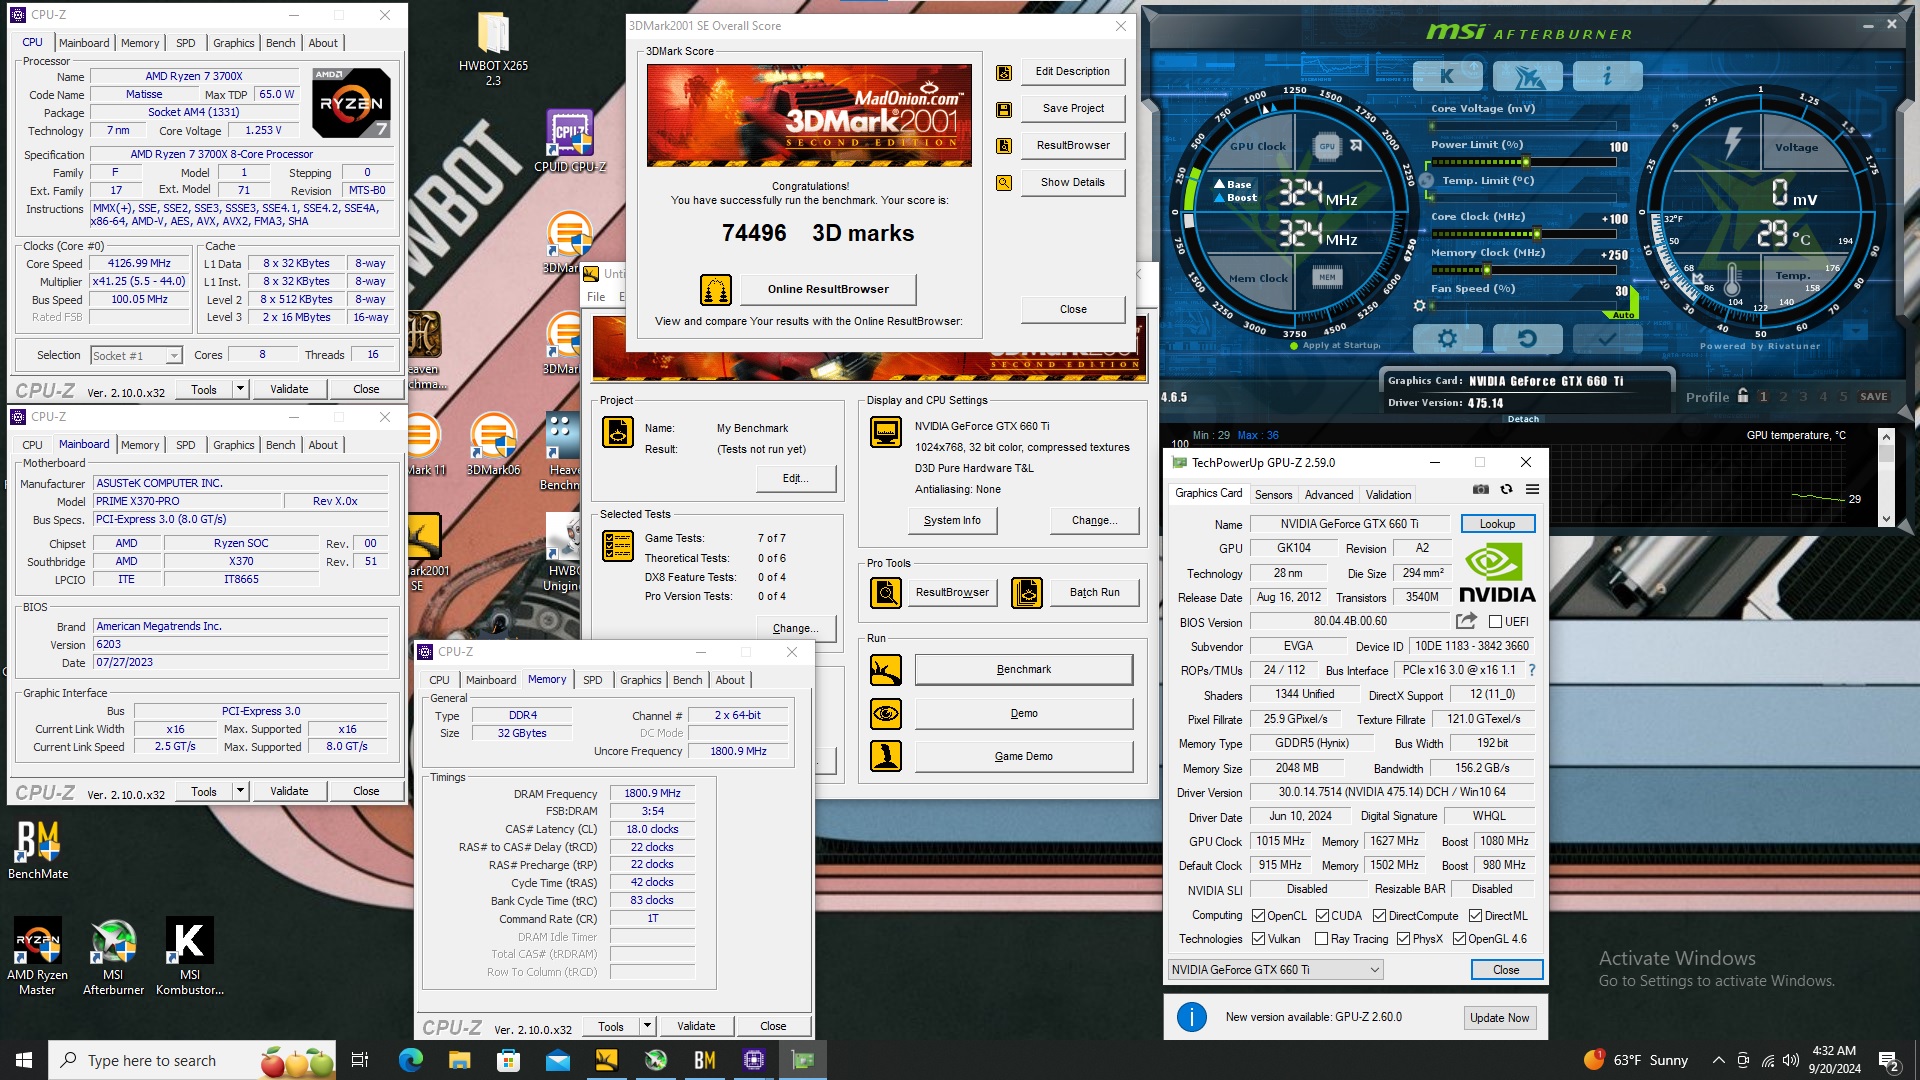Enable the Ray Tracing checkbox in GPU-Z
The width and height of the screenshot is (1920, 1080).
[1322, 939]
